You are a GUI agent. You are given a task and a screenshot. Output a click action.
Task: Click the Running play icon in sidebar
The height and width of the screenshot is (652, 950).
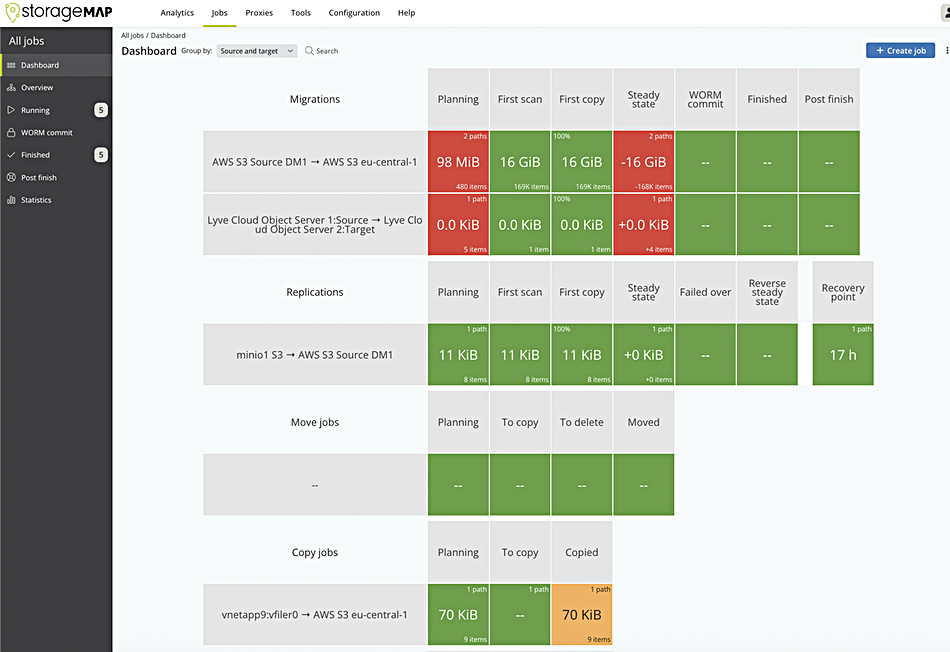click(11, 110)
